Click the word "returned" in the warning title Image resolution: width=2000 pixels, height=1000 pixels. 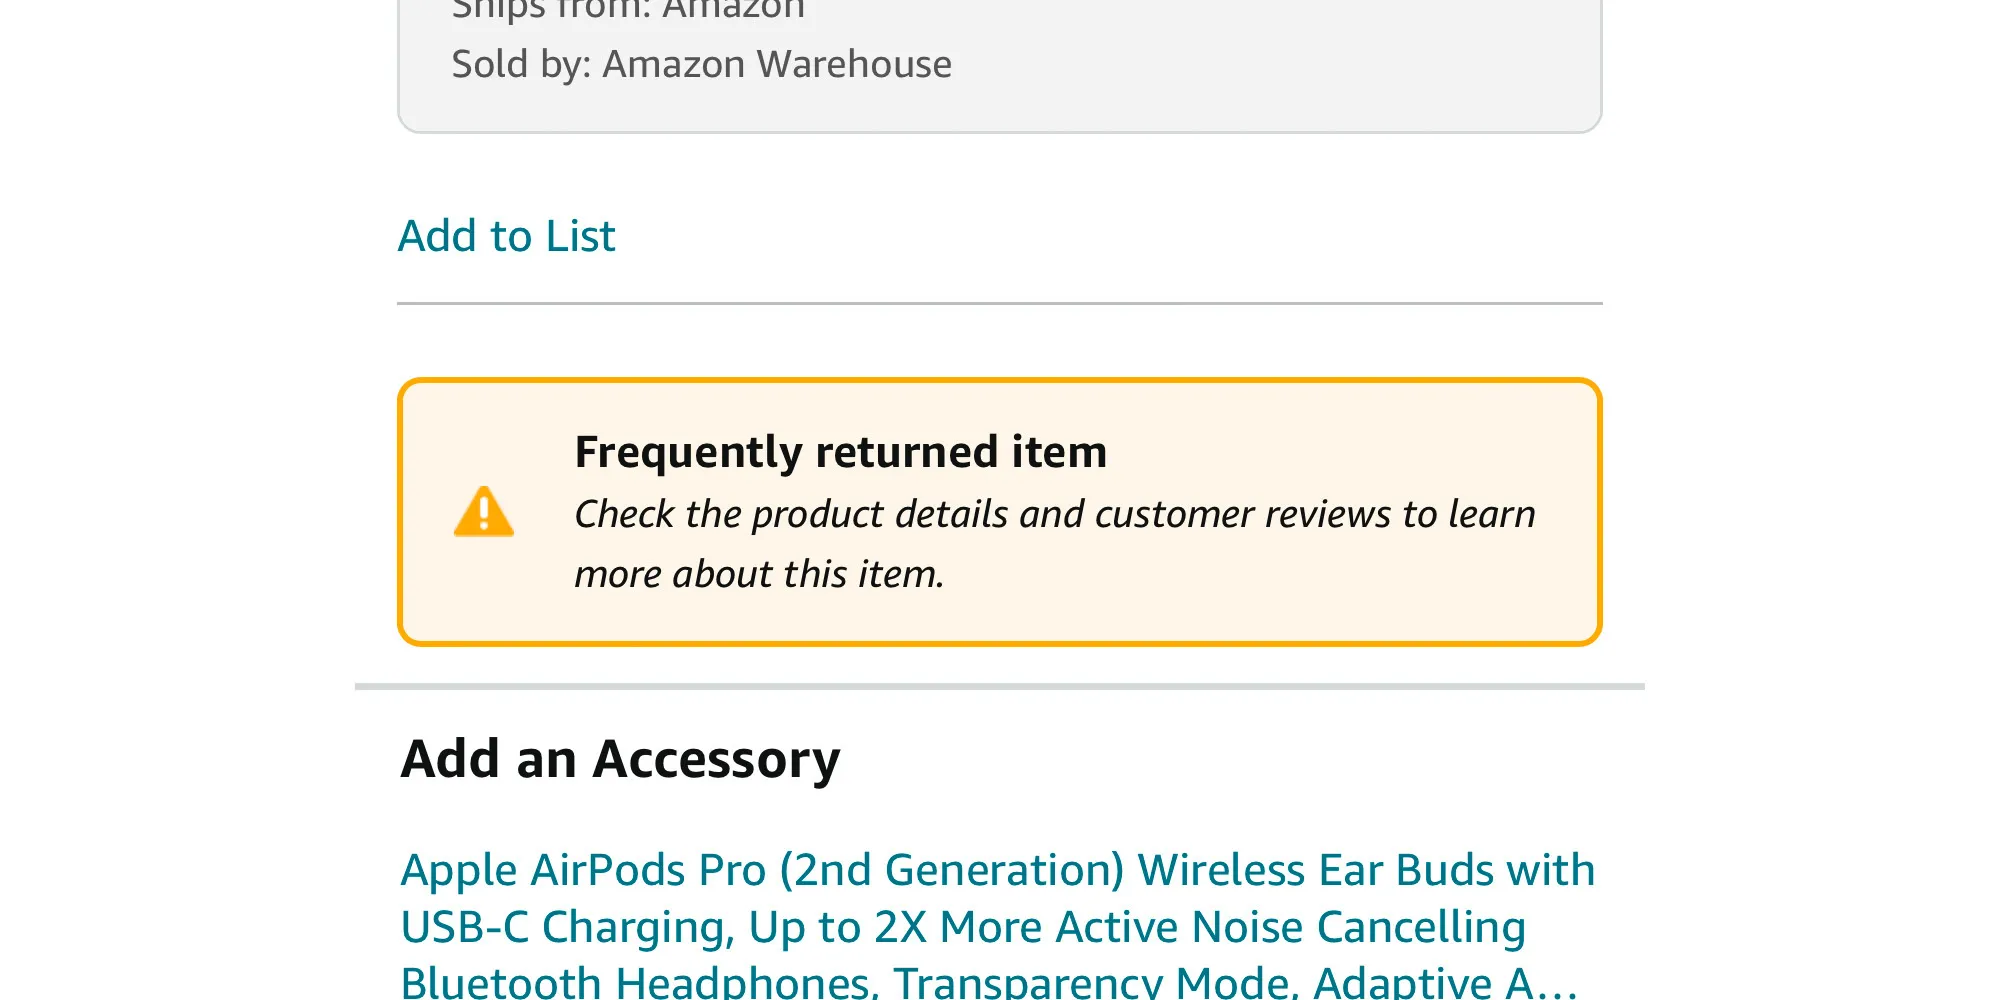pos(907,452)
